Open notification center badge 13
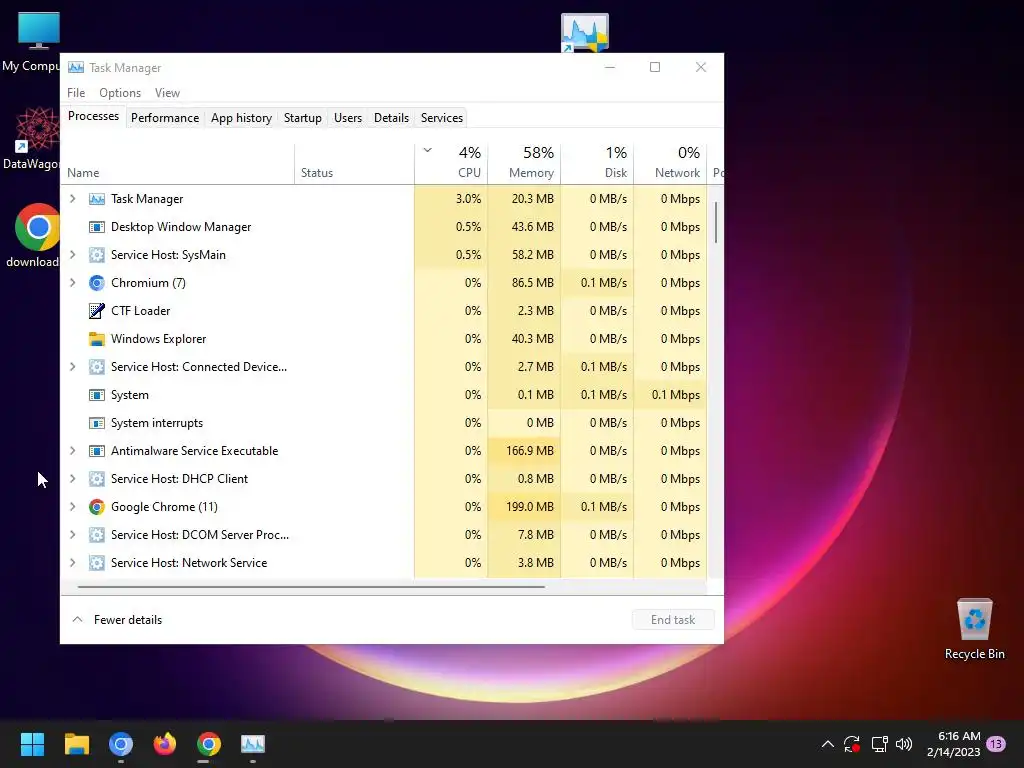 coord(996,744)
